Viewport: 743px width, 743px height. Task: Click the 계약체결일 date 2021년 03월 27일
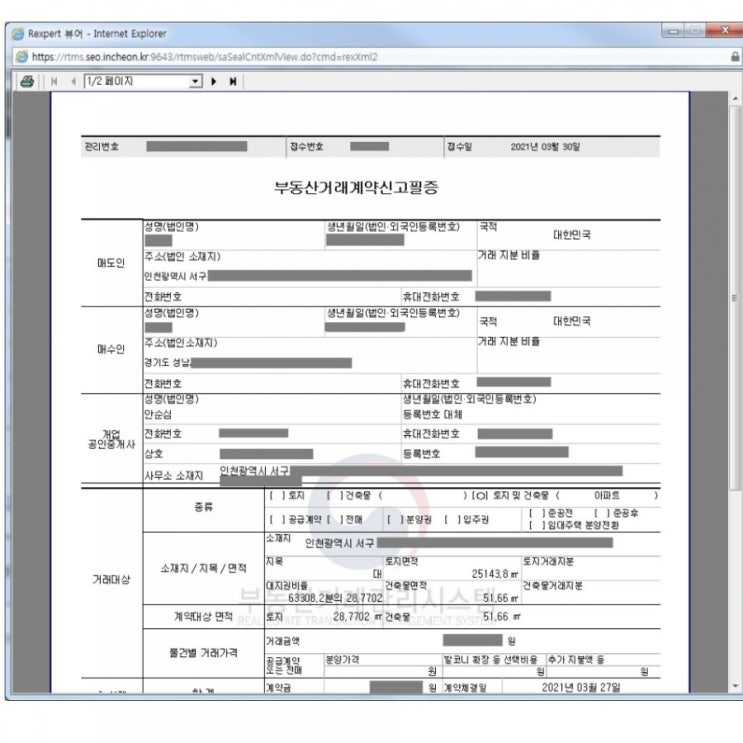tap(581, 687)
